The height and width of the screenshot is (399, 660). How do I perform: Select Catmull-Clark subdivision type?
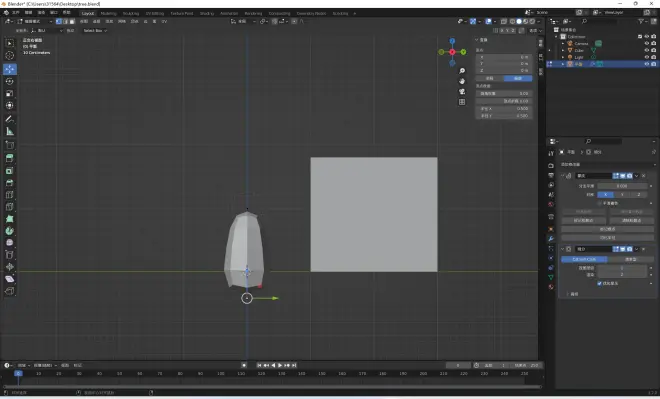coord(584,259)
